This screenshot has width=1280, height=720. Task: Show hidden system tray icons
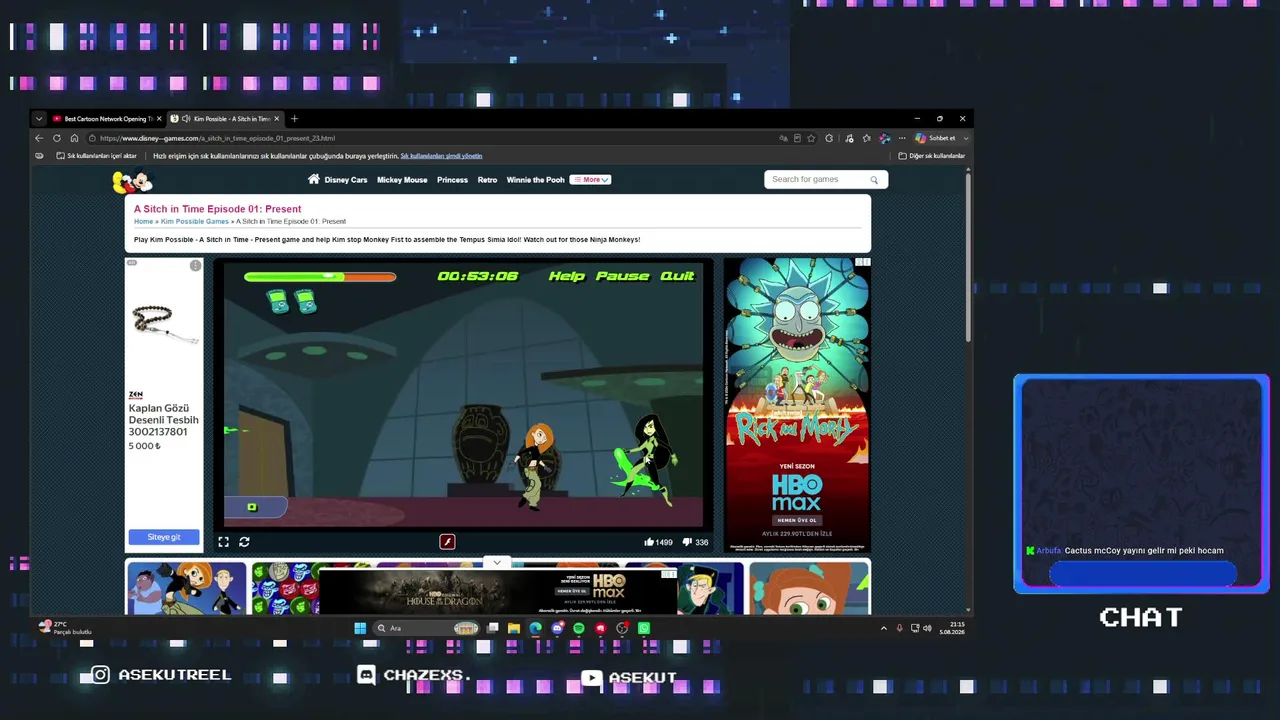(883, 628)
